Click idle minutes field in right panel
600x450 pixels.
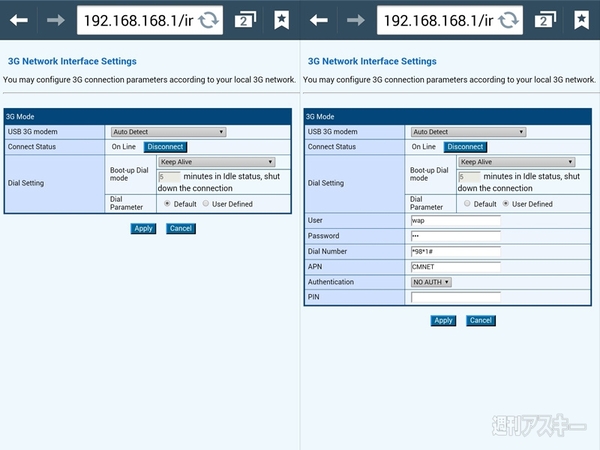pyautogui.click(x=469, y=177)
